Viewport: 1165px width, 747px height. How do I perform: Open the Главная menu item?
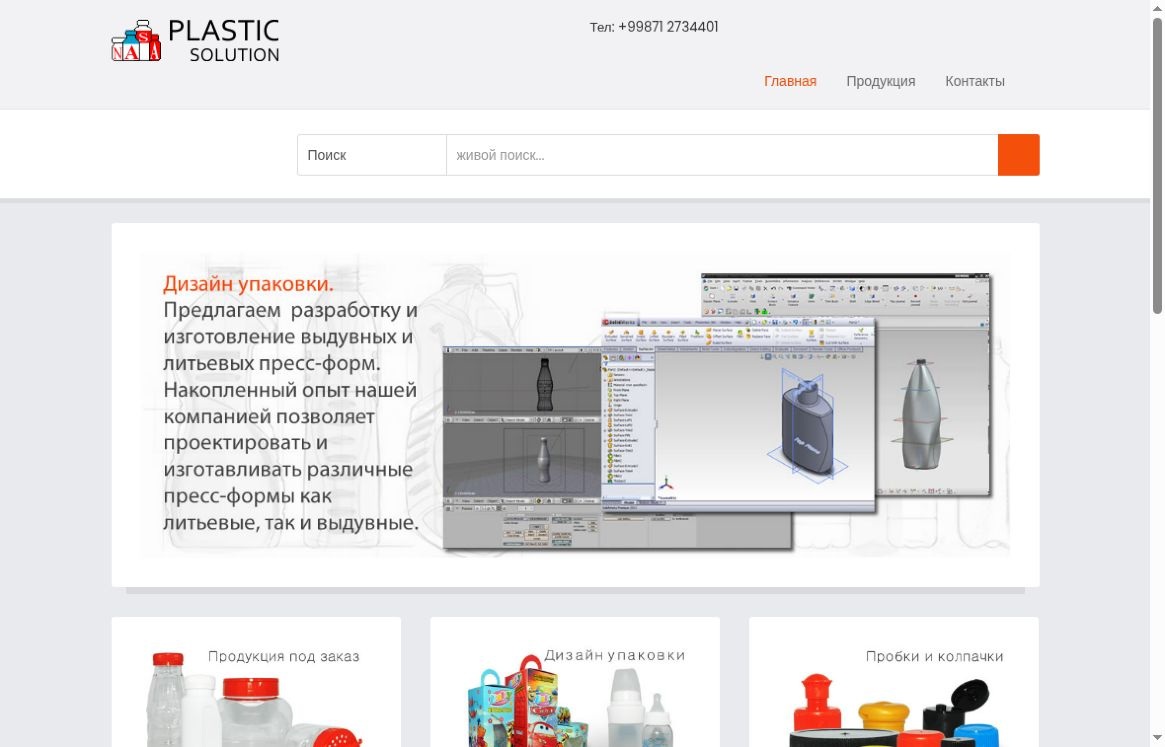click(790, 81)
